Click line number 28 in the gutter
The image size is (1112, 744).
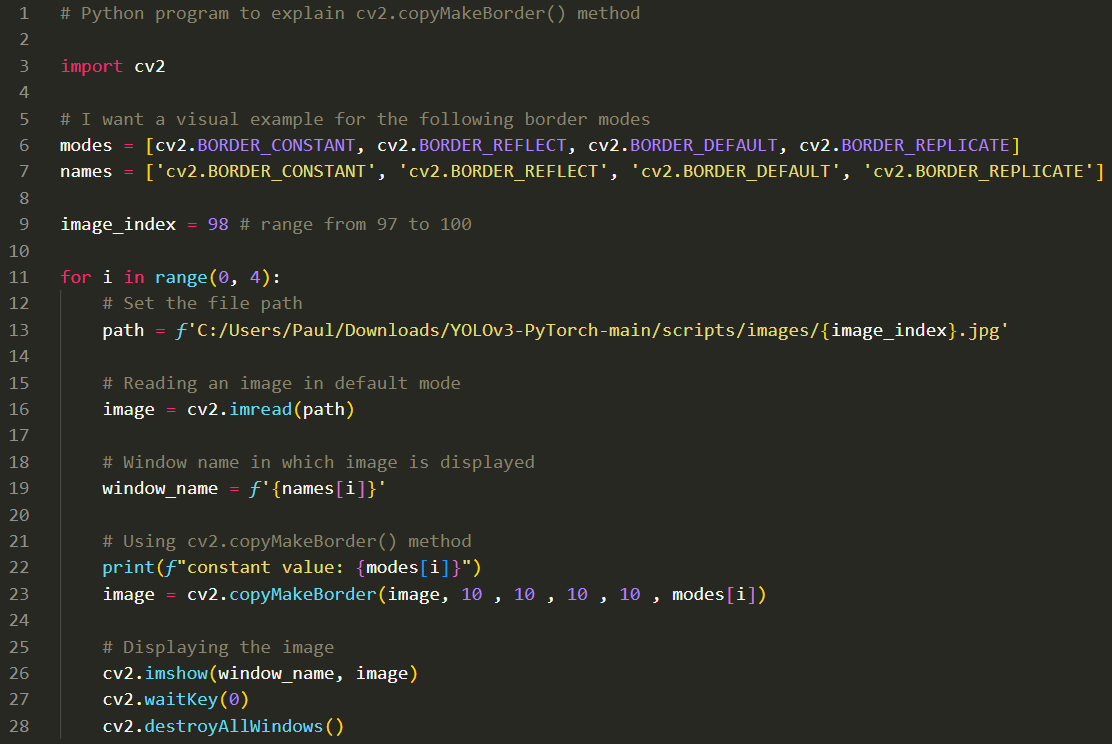coord(19,726)
